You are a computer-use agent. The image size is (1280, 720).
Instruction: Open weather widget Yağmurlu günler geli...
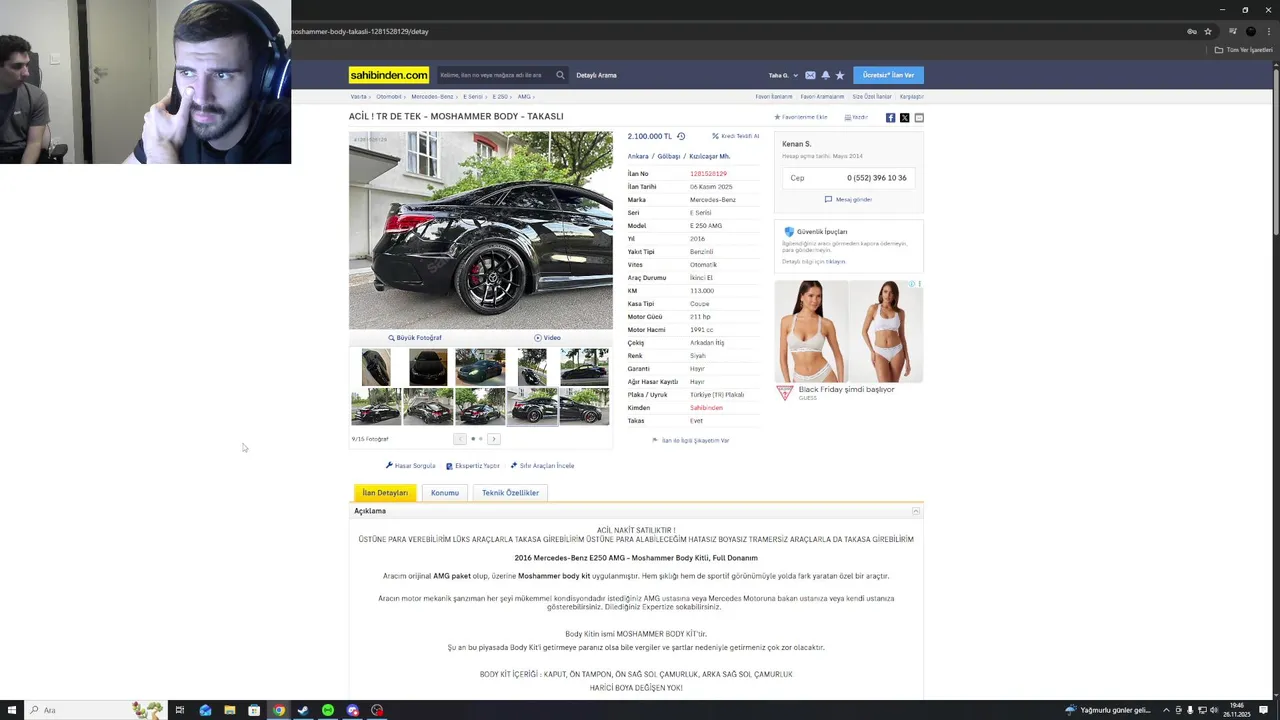pyautogui.click(x=1108, y=710)
